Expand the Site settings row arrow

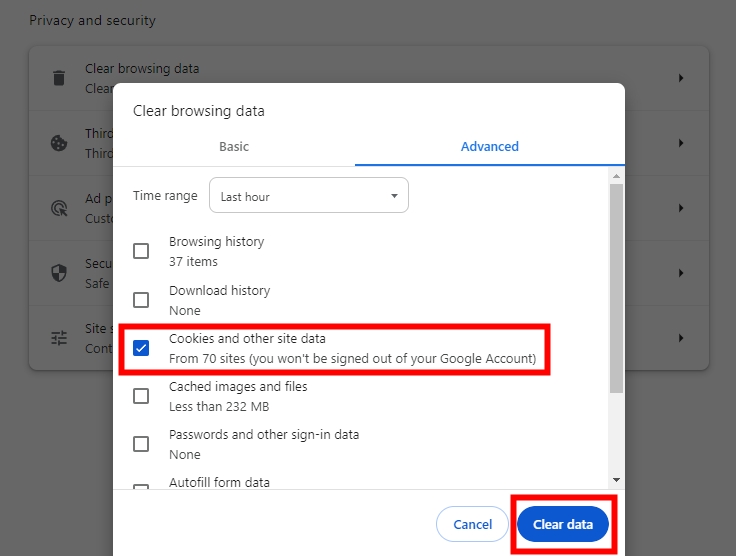(x=681, y=338)
